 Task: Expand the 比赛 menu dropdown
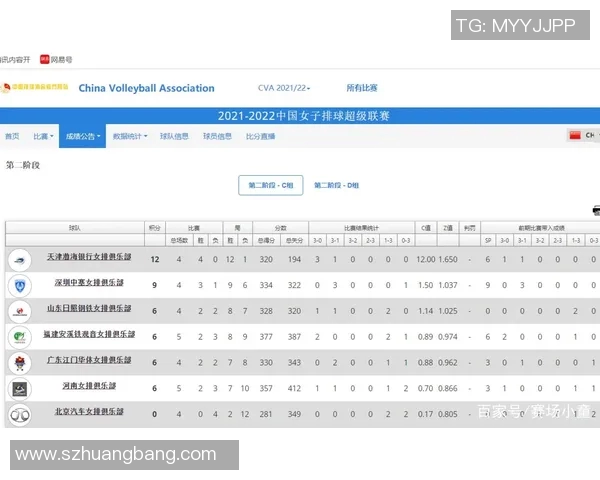(x=42, y=136)
